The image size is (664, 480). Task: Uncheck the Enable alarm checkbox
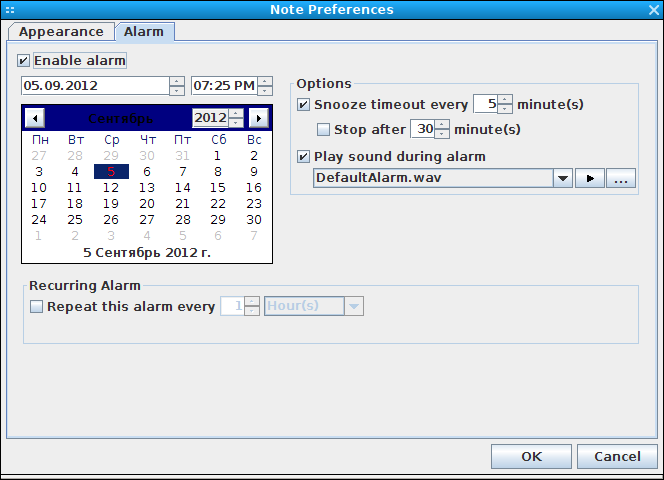[x=23, y=61]
